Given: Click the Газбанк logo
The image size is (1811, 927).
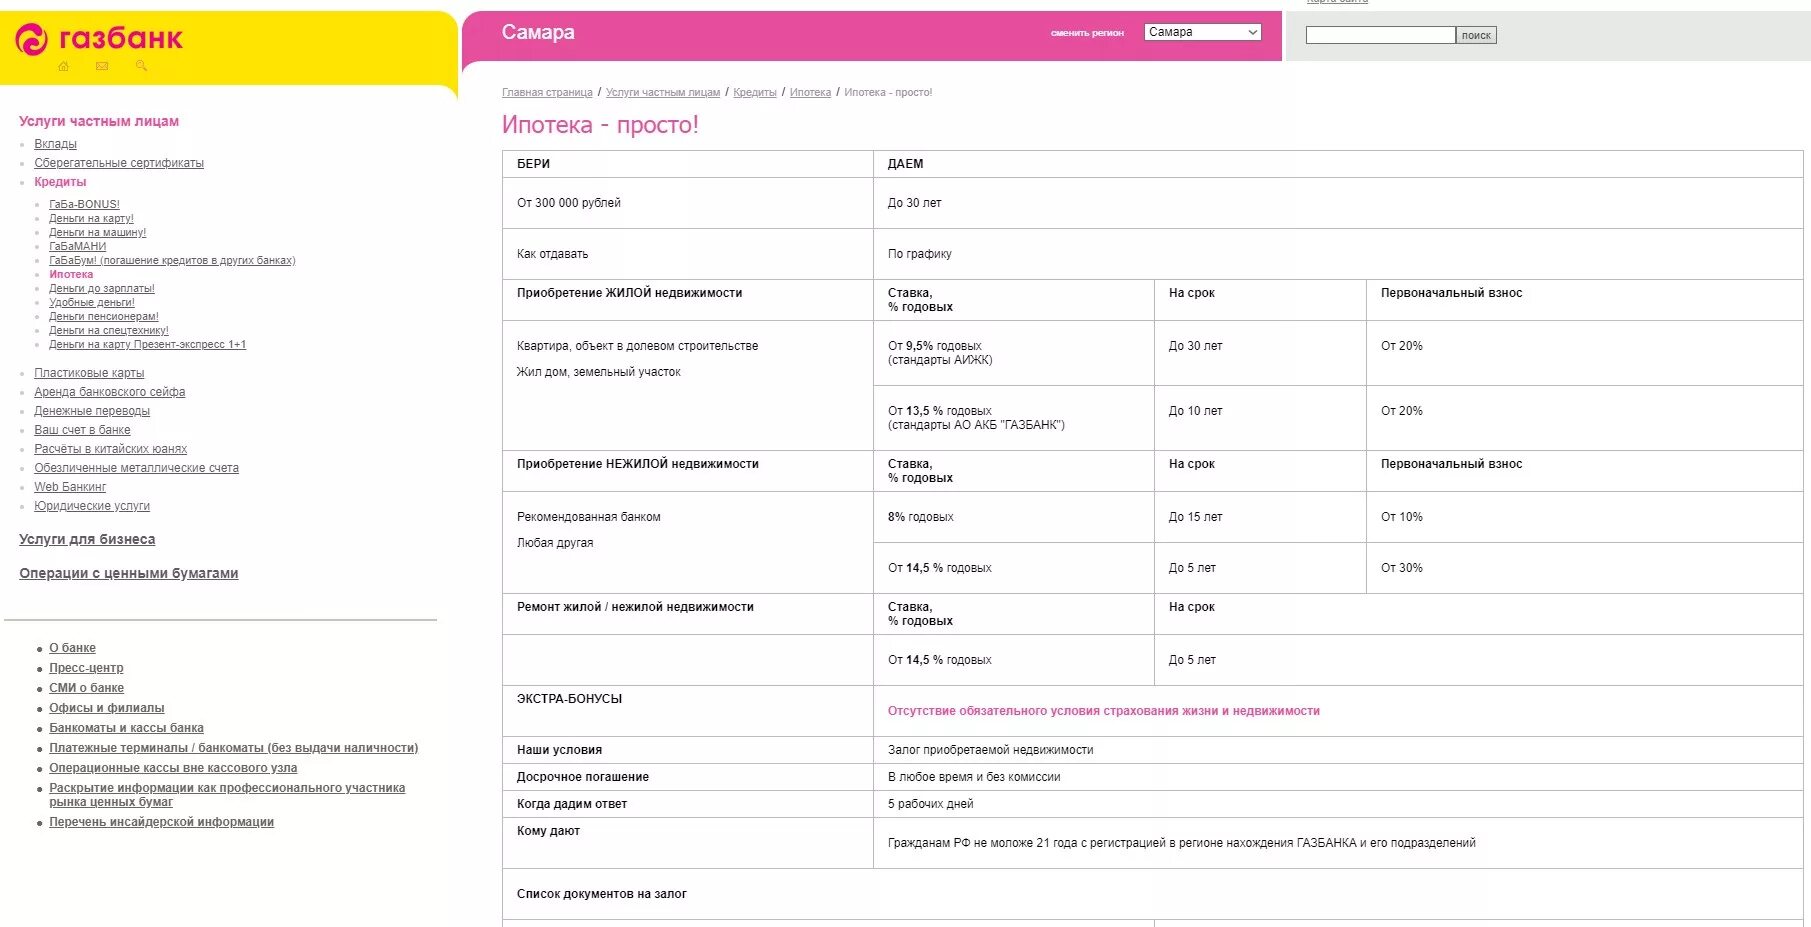Looking at the screenshot, I should click(99, 39).
